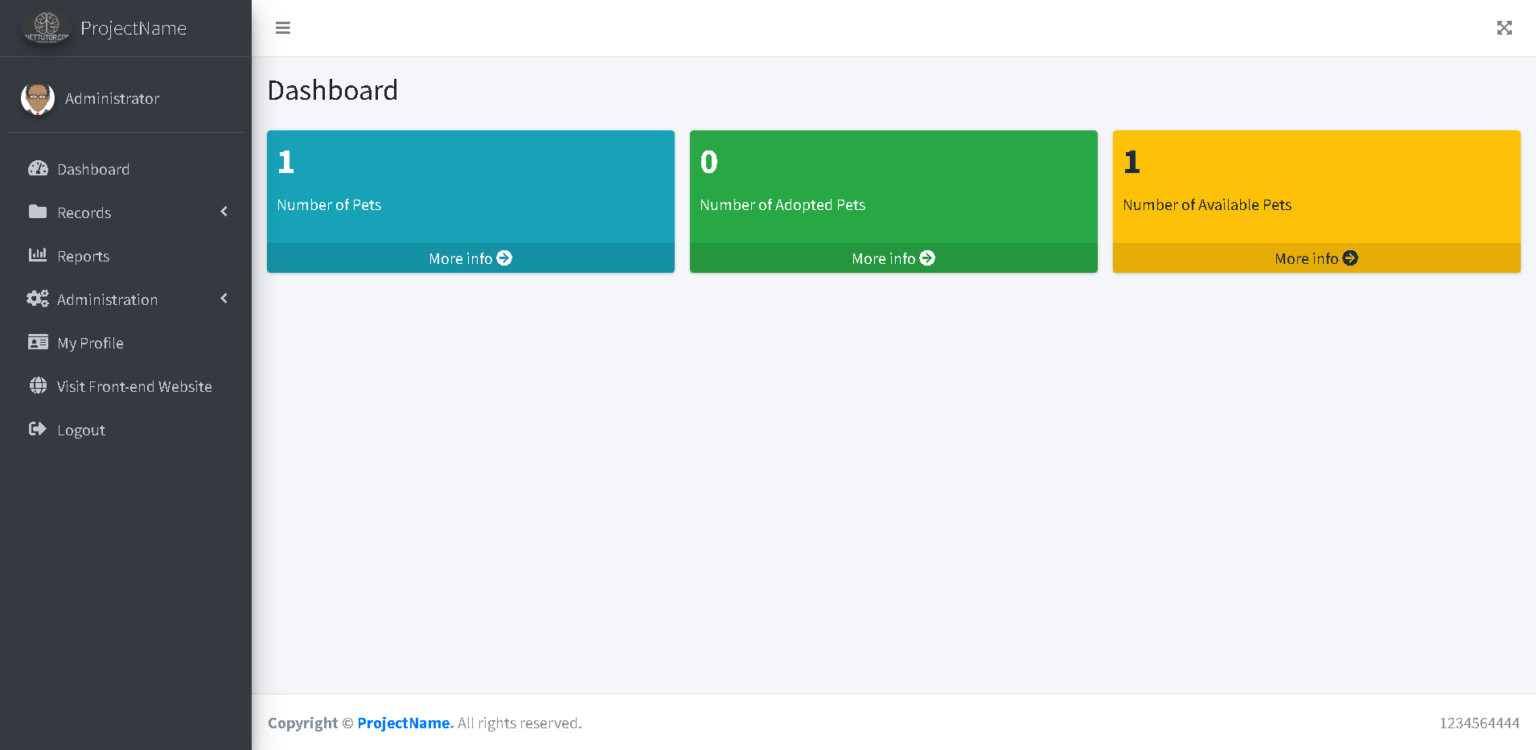
Task: Expand the Administration submenu arrow
Action: (x=224, y=299)
